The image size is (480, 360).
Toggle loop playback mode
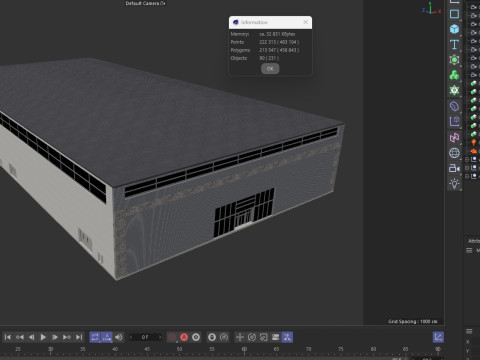click(x=95, y=337)
